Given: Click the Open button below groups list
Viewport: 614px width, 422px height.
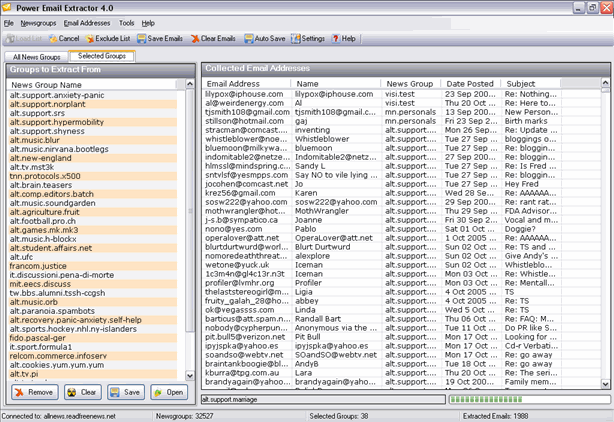Looking at the screenshot, I should point(169,392).
